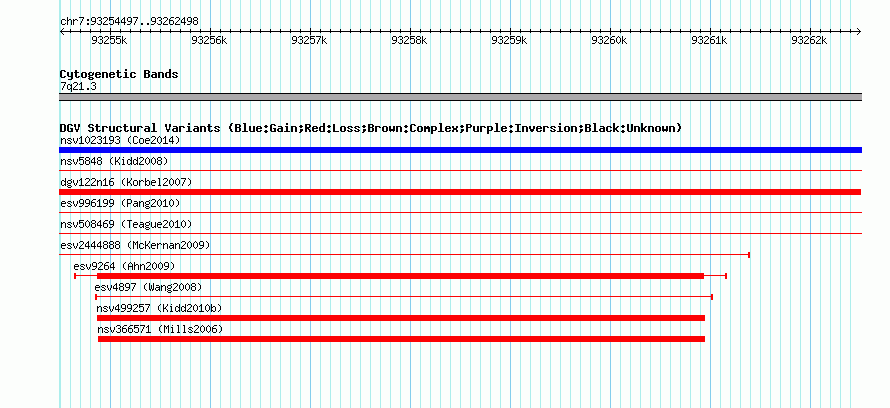Click the thick red esv9264 loss bar
The height and width of the screenshot is (408, 890).
(401, 276)
